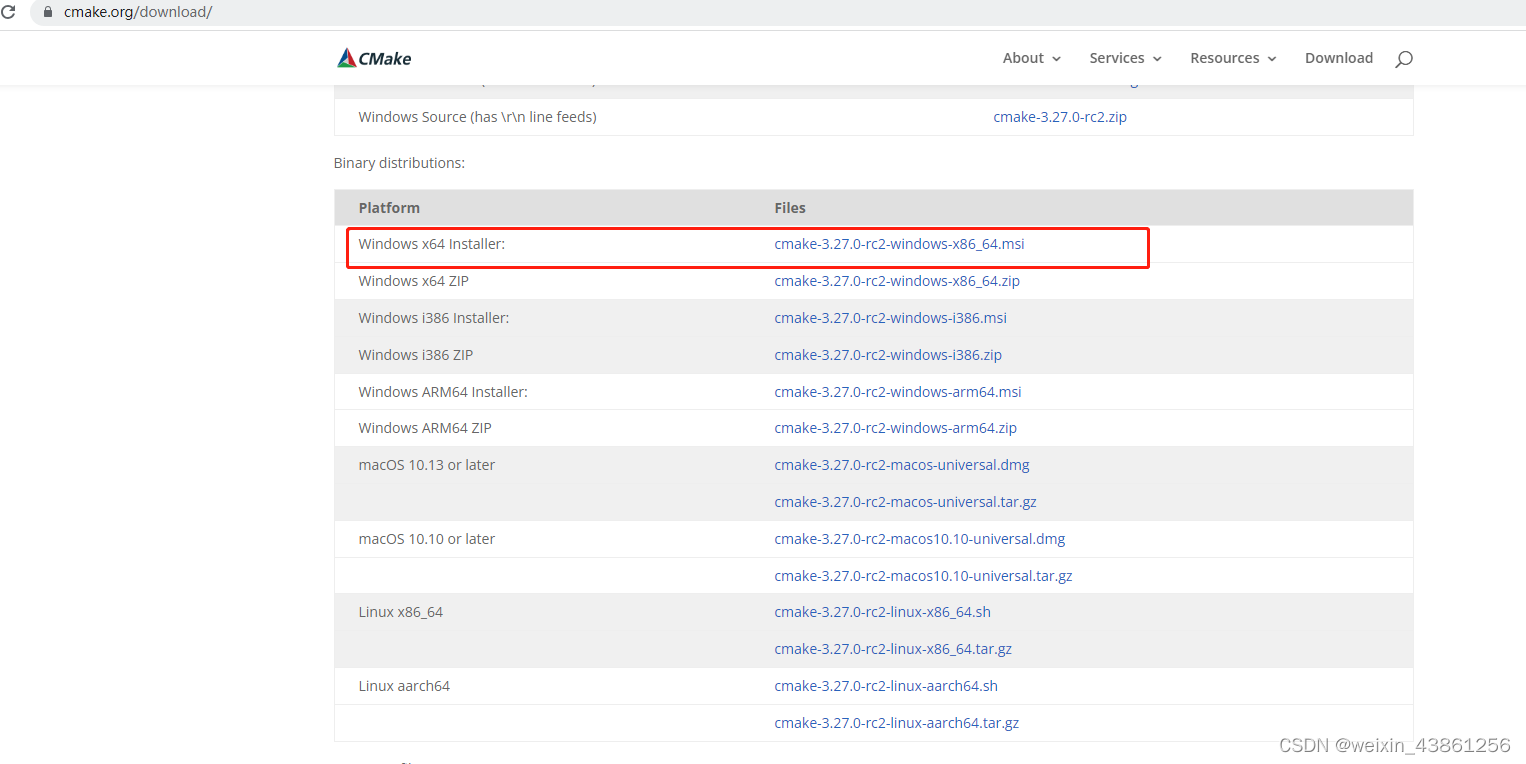Image resolution: width=1526 pixels, height=764 pixels.
Task: Download cmake-3.27.0-rc2-windows-arm64.zip
Action: (x=895, y=428)
